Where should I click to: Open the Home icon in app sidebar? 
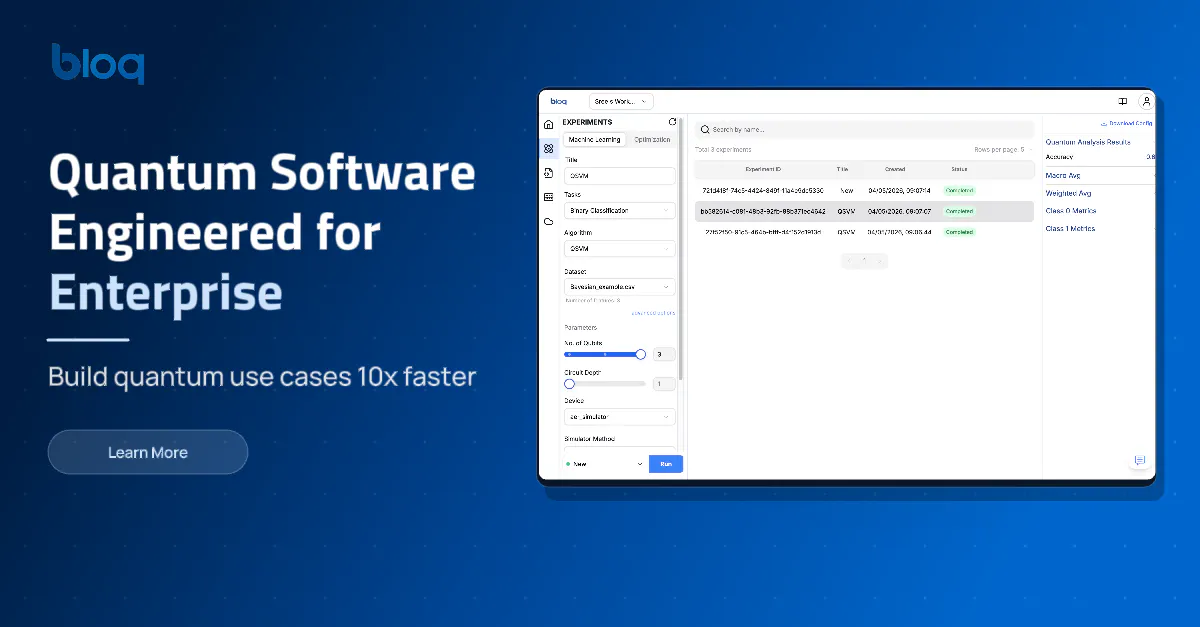(548, 125)
